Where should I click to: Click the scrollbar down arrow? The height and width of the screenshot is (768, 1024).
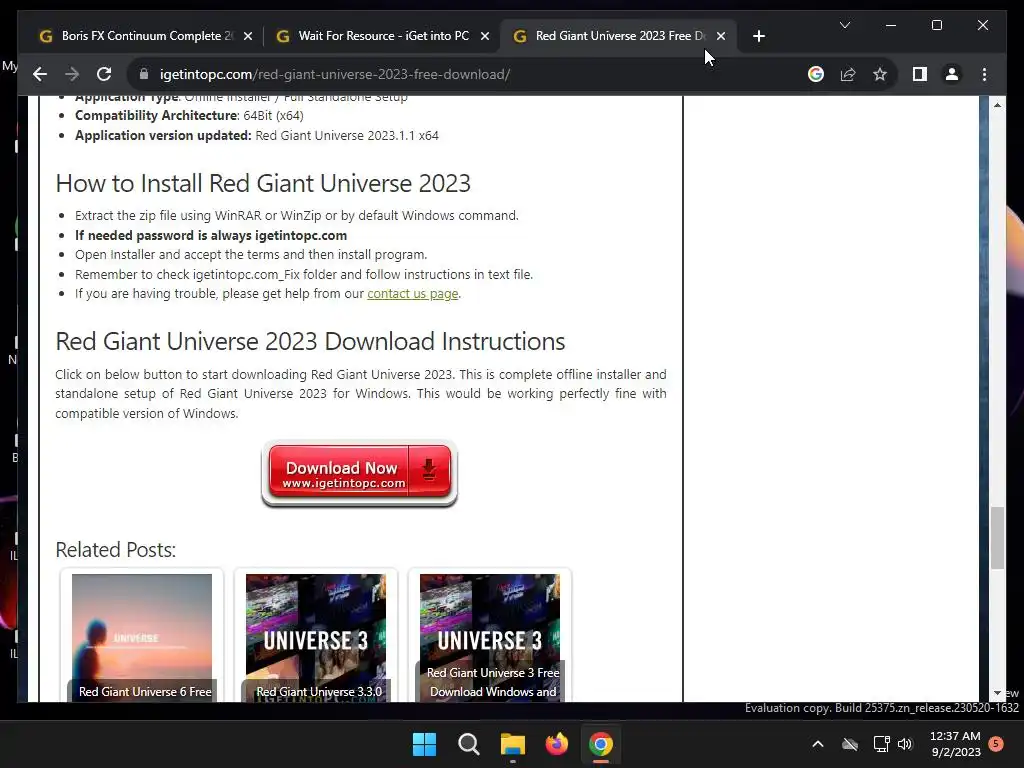[997, 693]
